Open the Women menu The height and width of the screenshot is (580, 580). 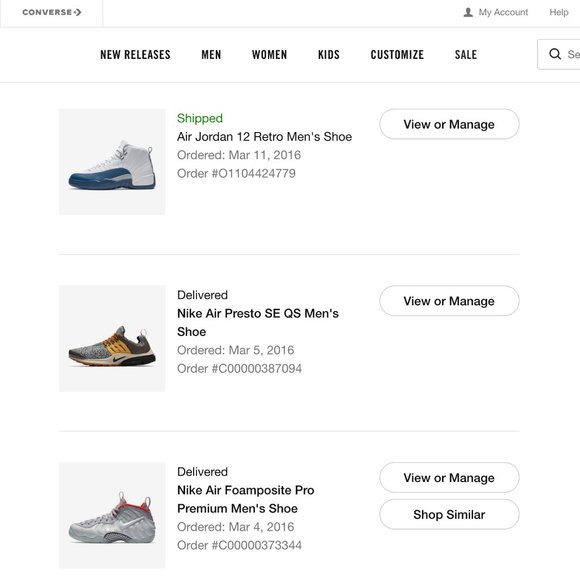point(269,55)
